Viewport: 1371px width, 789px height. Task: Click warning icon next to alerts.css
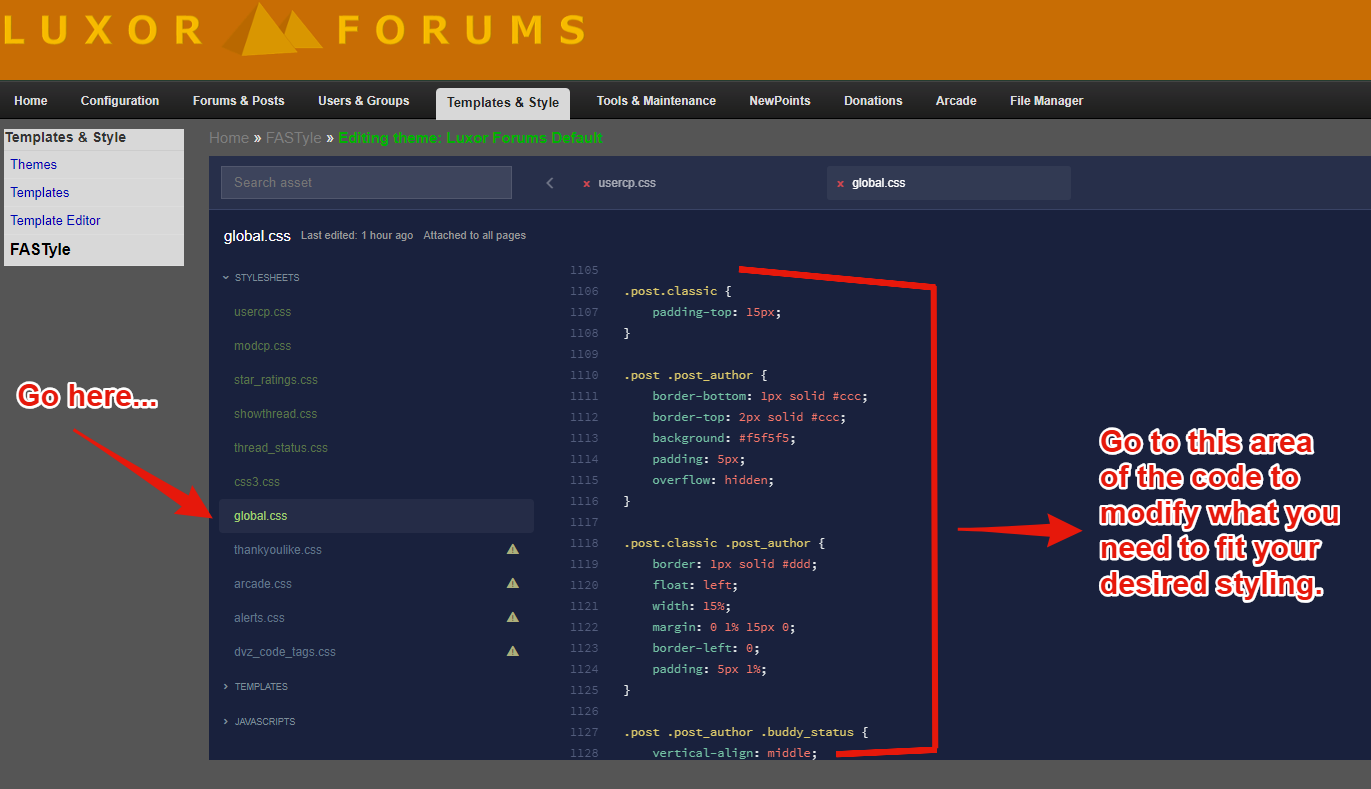point(513,617)
